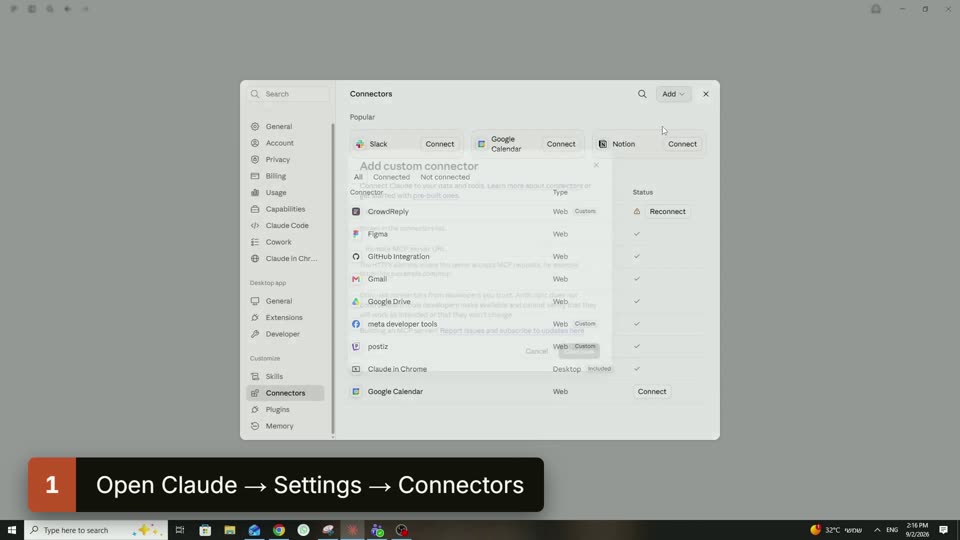The height and width of the screenshot is (540, 960).
Task: Connect the Slack connector
Action: pos(440,144)
